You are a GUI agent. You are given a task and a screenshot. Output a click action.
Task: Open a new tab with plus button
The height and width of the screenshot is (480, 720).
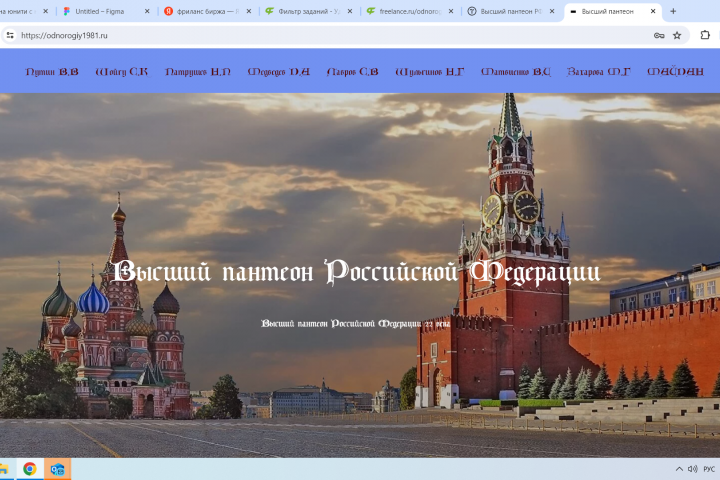pos(673,11)
